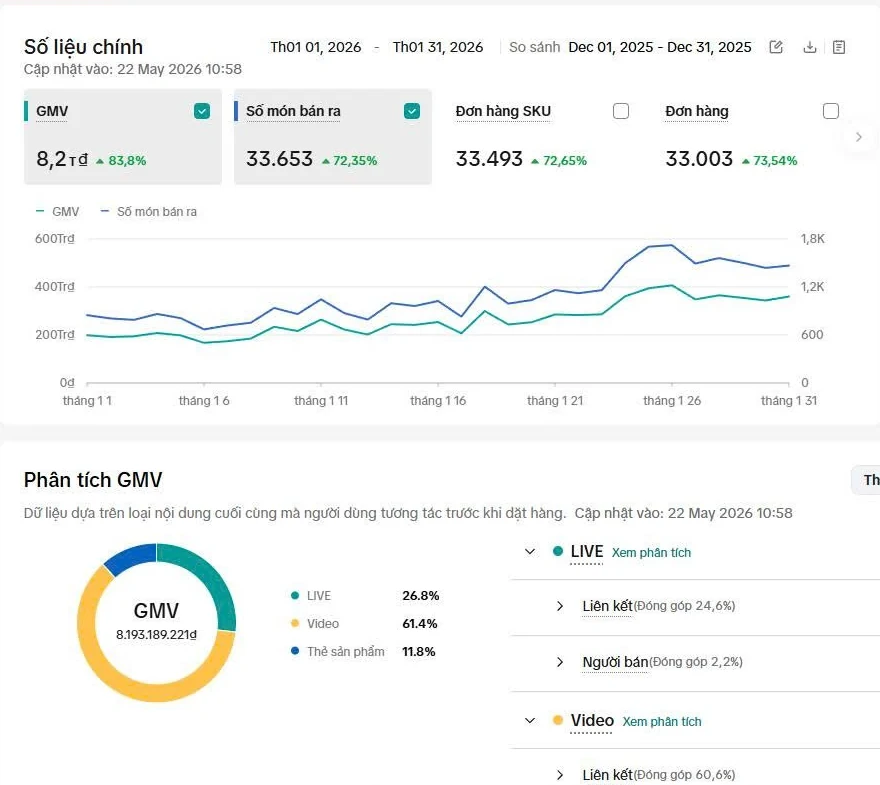Click the 33.653 items sold value
Image resolution: width=880 pixels, height=785 pixels.
pos(279,159)
